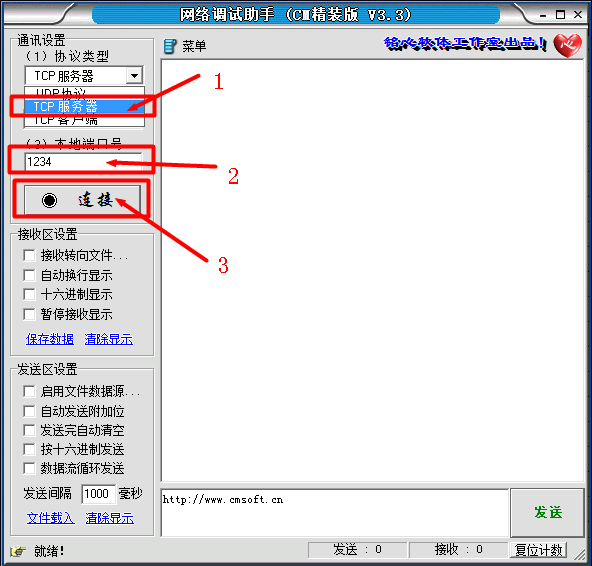Click the resize grip at window corner
Image resolution: width=592 pixels, height=566 pixels.
click(x=580, y=554)
